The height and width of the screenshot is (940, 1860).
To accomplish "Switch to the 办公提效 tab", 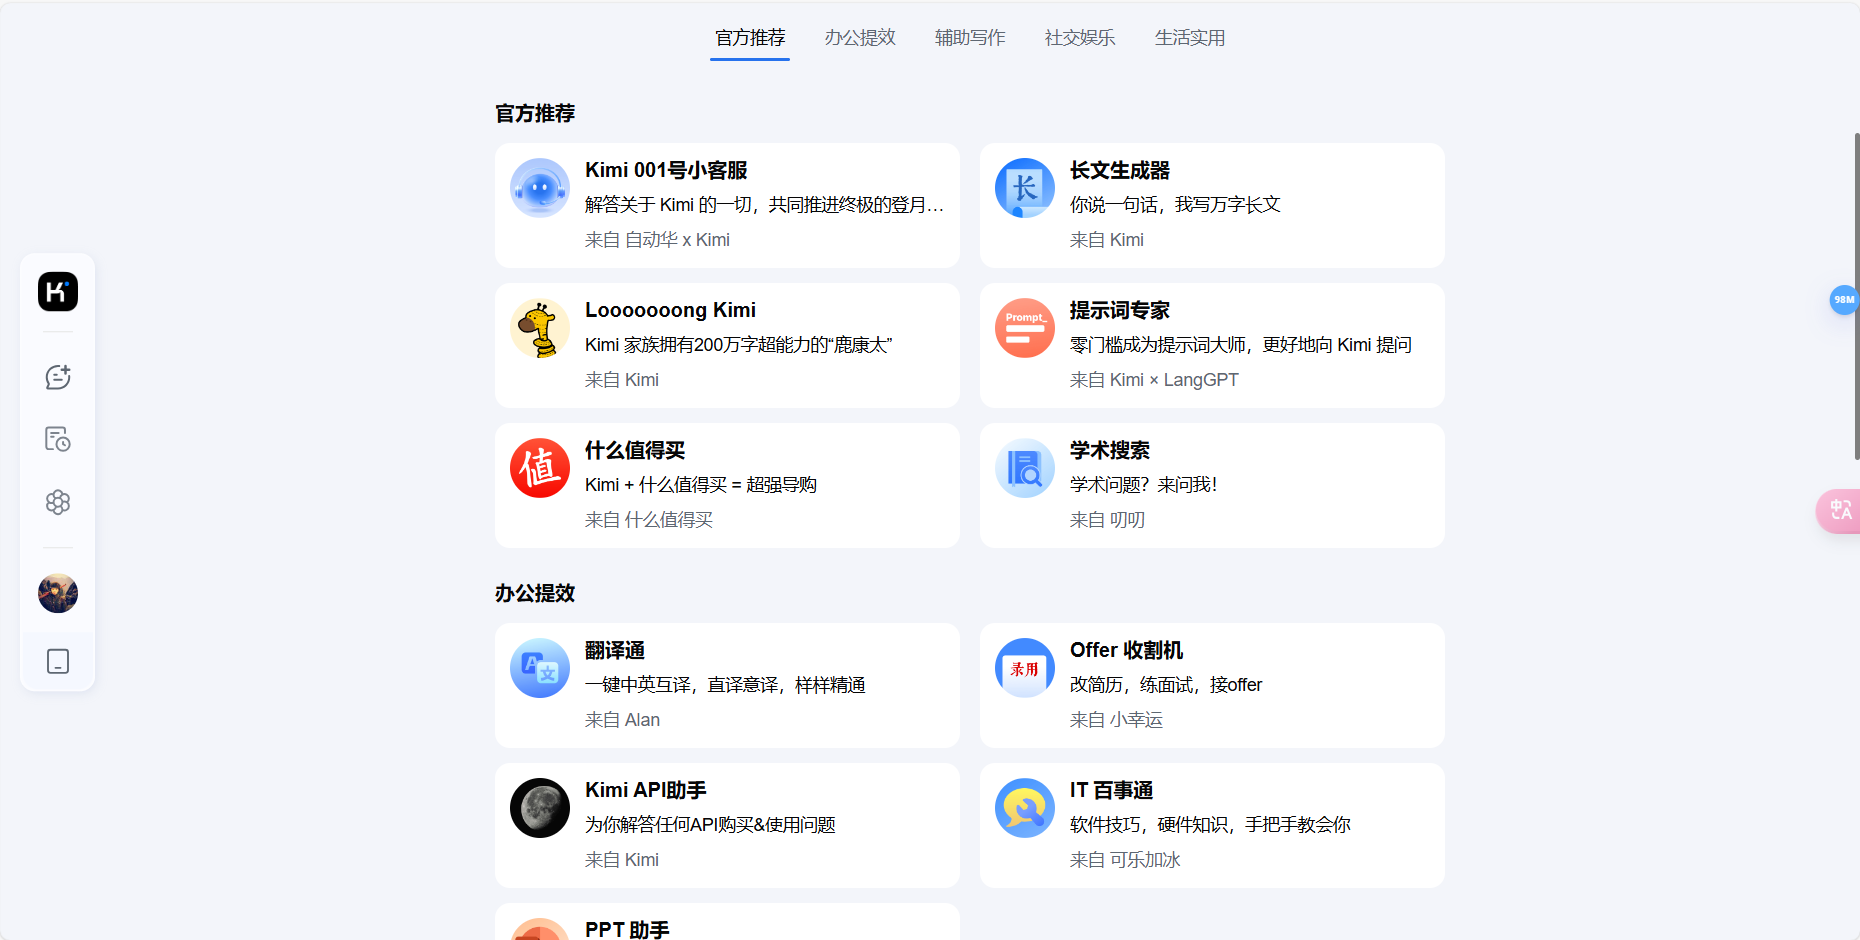I will (x=859, y=38).
